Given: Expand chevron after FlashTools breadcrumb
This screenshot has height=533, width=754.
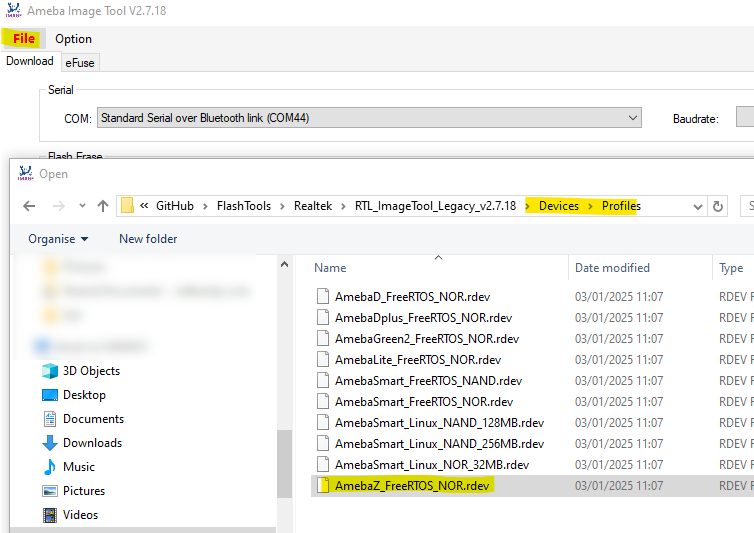Looking at the screenshot, I should pyautogui.click(x=283, y=206).
